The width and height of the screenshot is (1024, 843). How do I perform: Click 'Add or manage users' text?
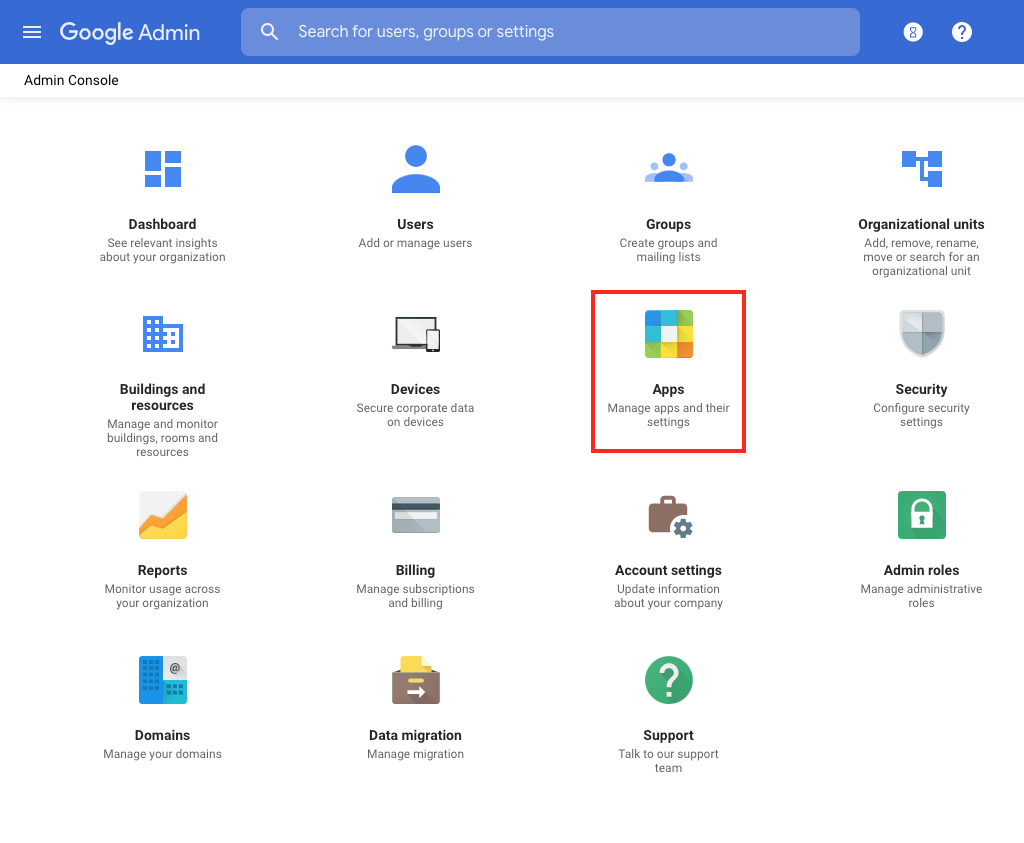click(x=415, y=243)
